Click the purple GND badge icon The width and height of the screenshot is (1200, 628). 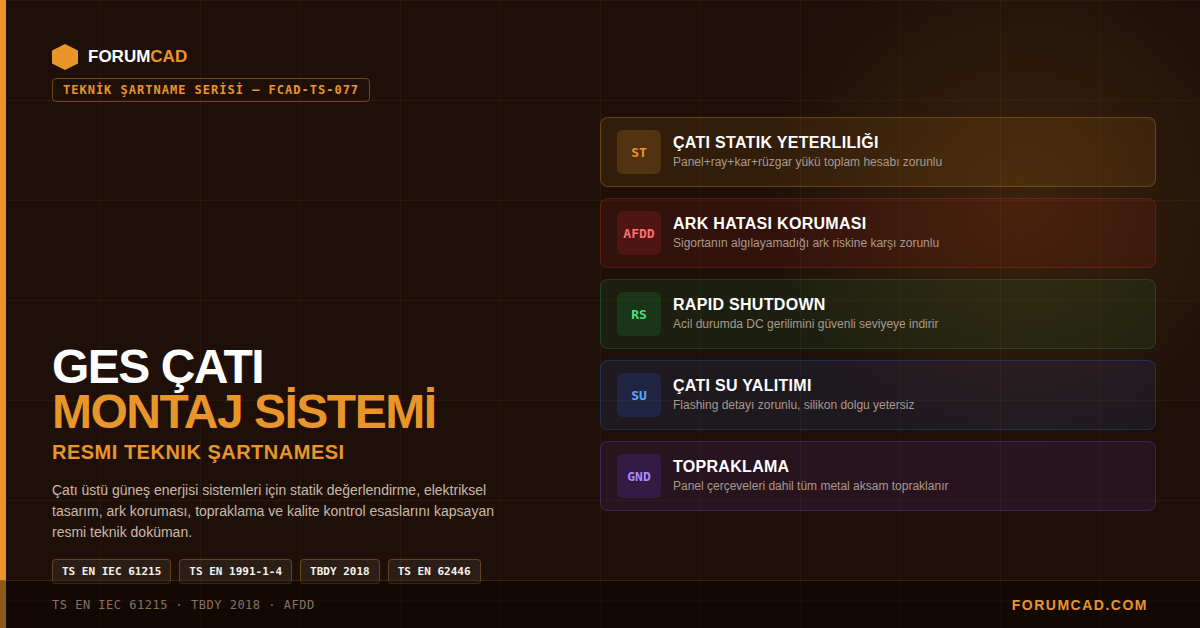point(639,476)
